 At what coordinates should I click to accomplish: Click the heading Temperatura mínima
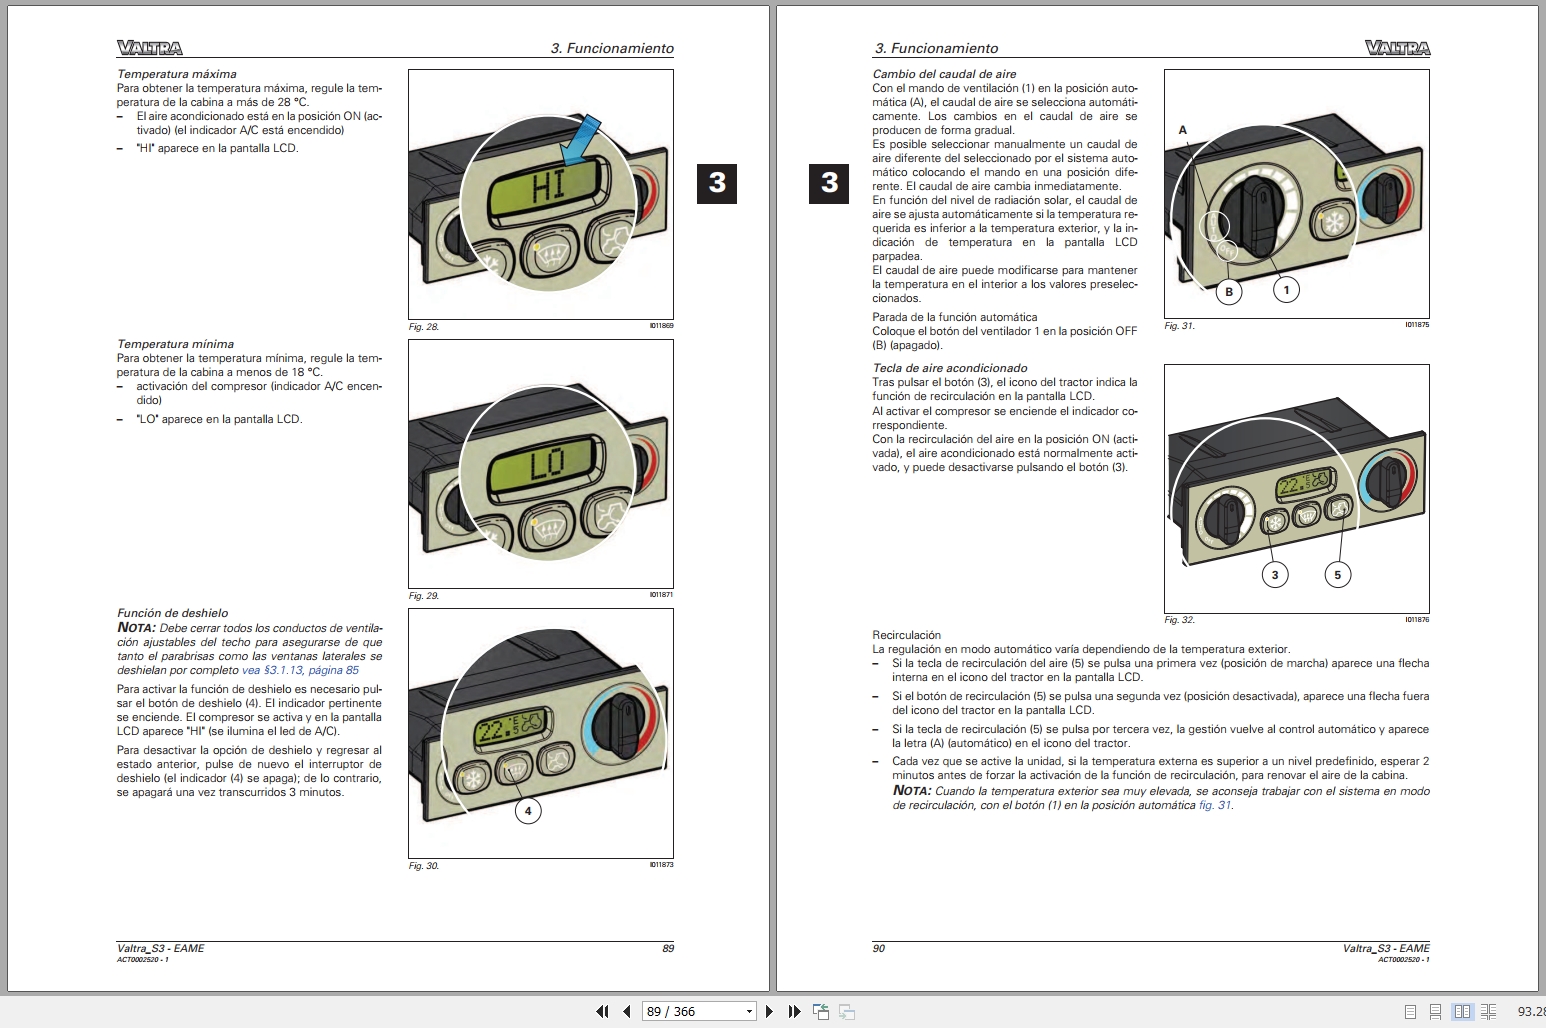click(x=175, y=344)
